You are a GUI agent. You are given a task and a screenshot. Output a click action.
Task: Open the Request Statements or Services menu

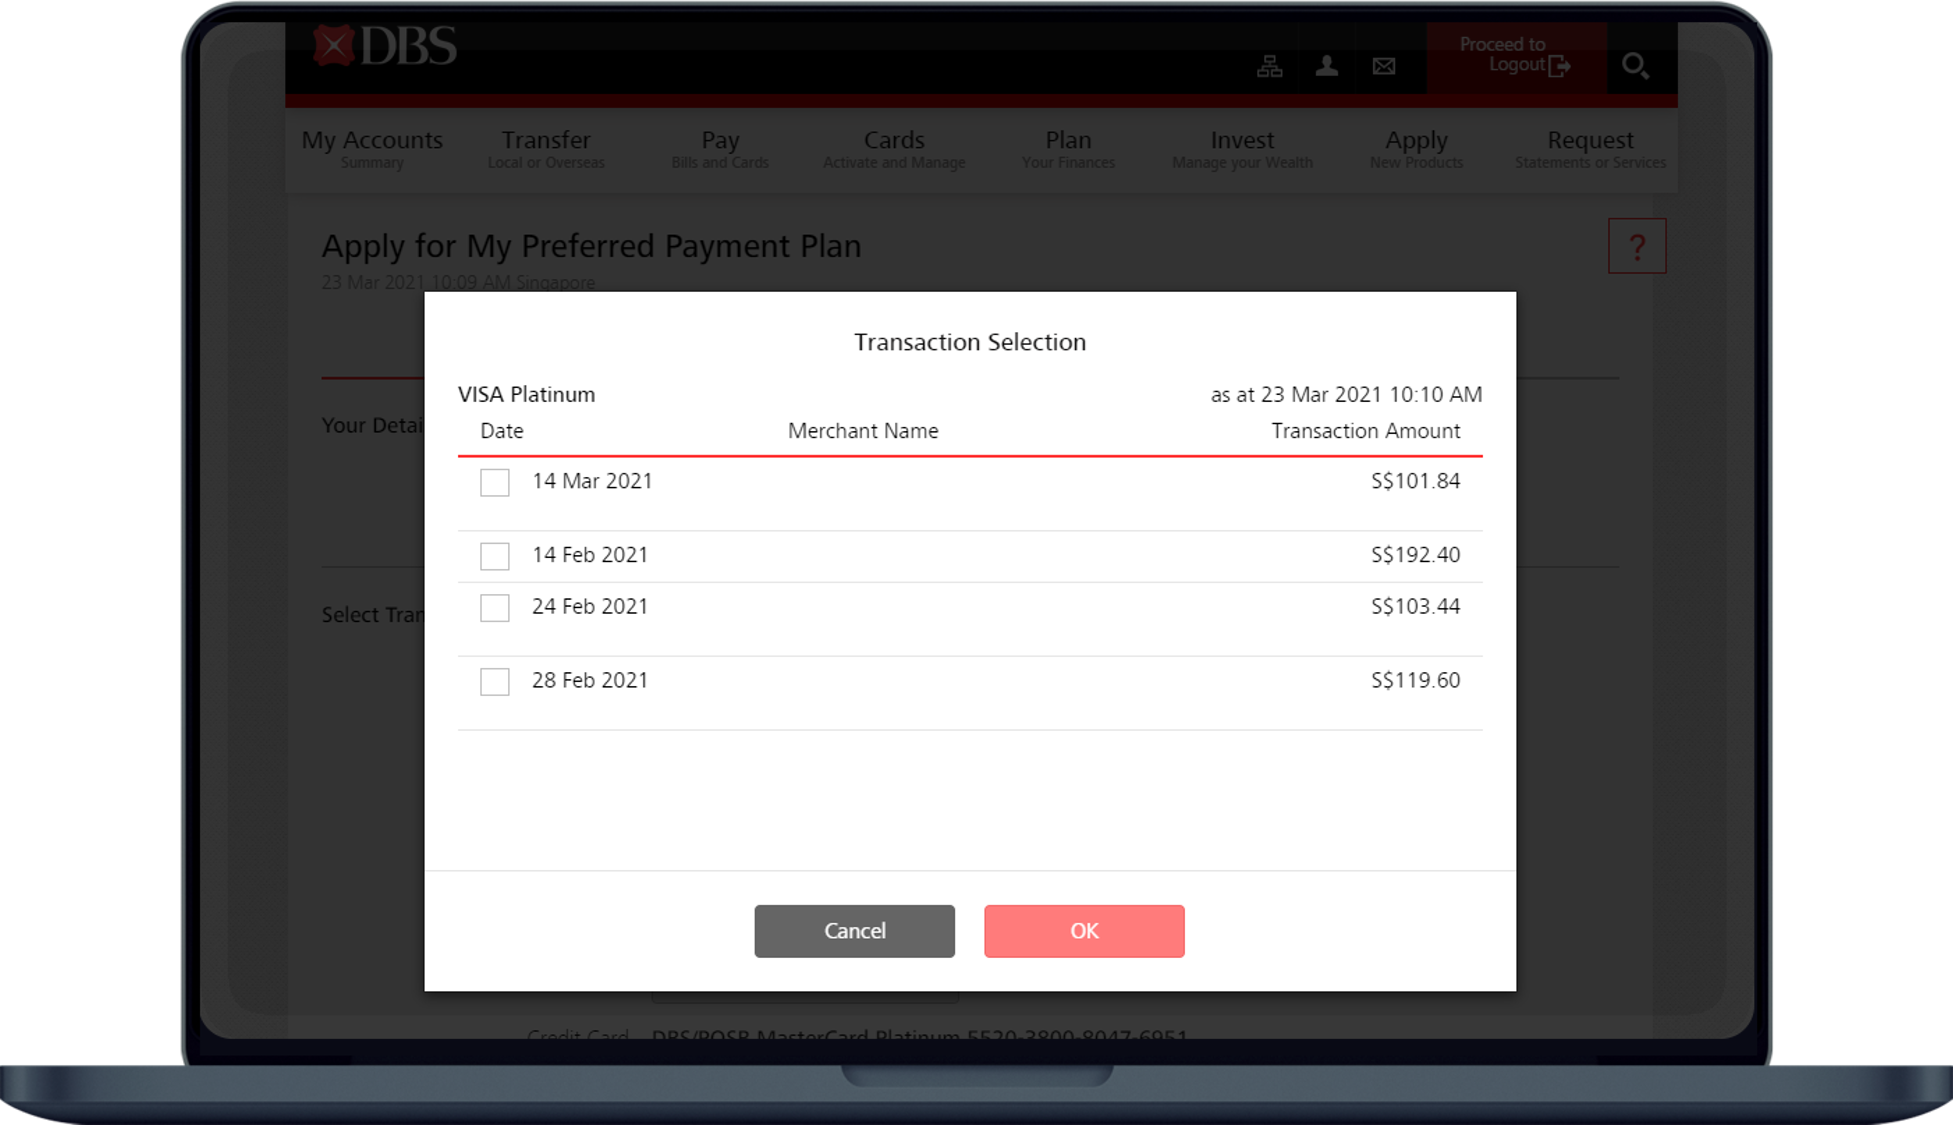(1590, 149)
